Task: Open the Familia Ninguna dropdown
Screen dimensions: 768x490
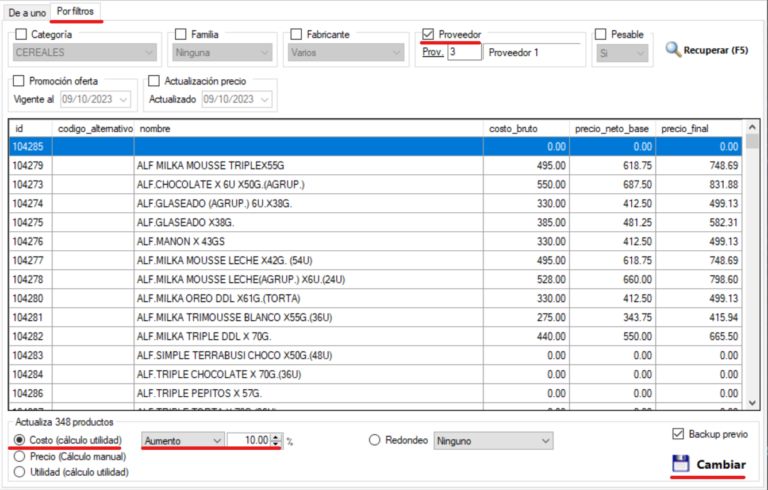Action: [222, 52]
